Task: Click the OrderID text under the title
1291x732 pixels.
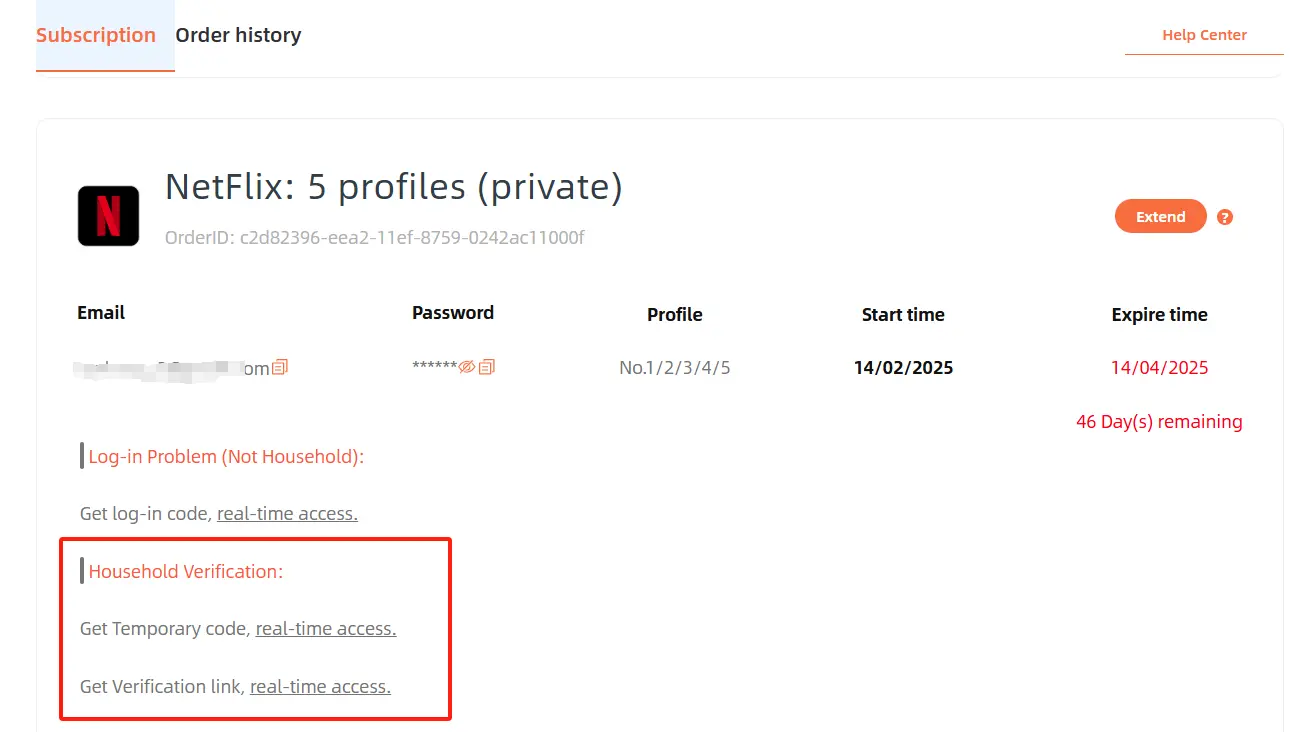Action: click(x=374, y=238)
